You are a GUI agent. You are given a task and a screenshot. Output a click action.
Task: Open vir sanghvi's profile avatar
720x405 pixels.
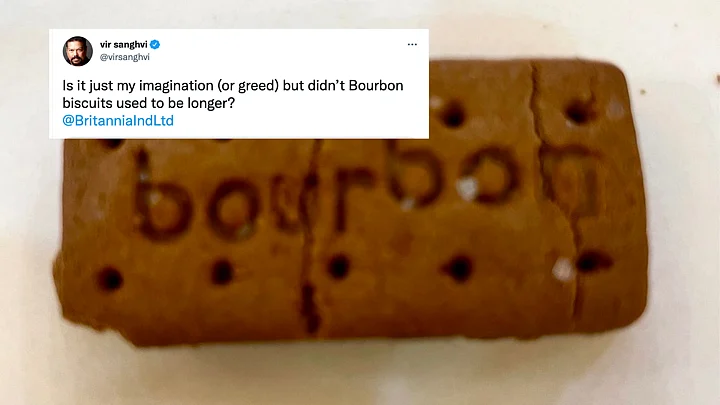78,51
